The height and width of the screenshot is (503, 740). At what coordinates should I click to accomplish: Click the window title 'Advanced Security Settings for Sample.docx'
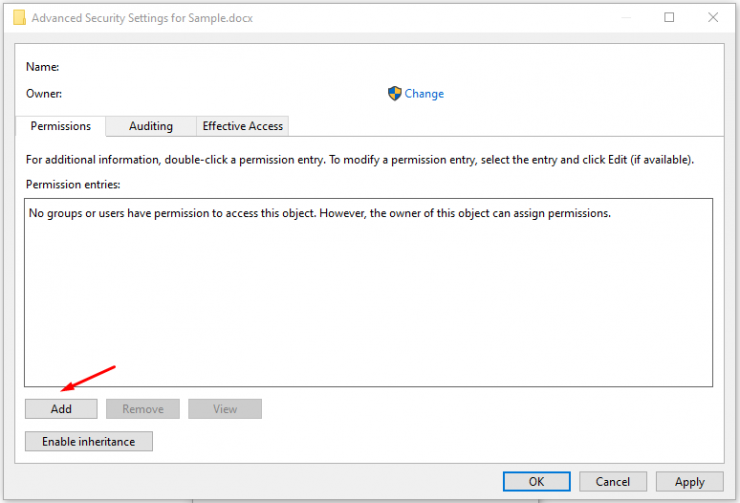pyautogui.click(x=142, y=18)
